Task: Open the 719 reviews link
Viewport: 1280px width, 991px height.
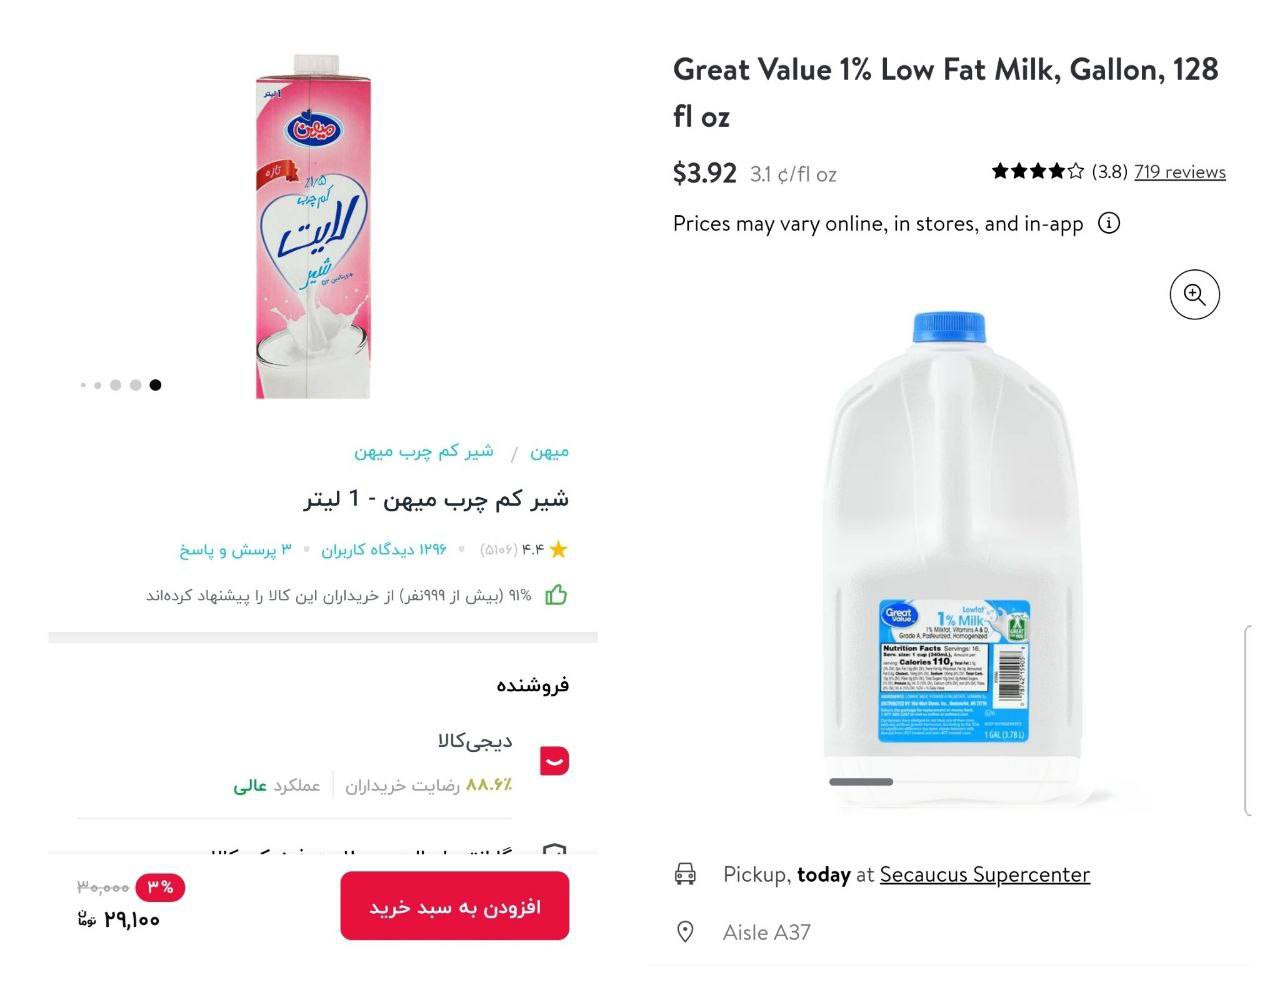Action: tap(1179, 172)
